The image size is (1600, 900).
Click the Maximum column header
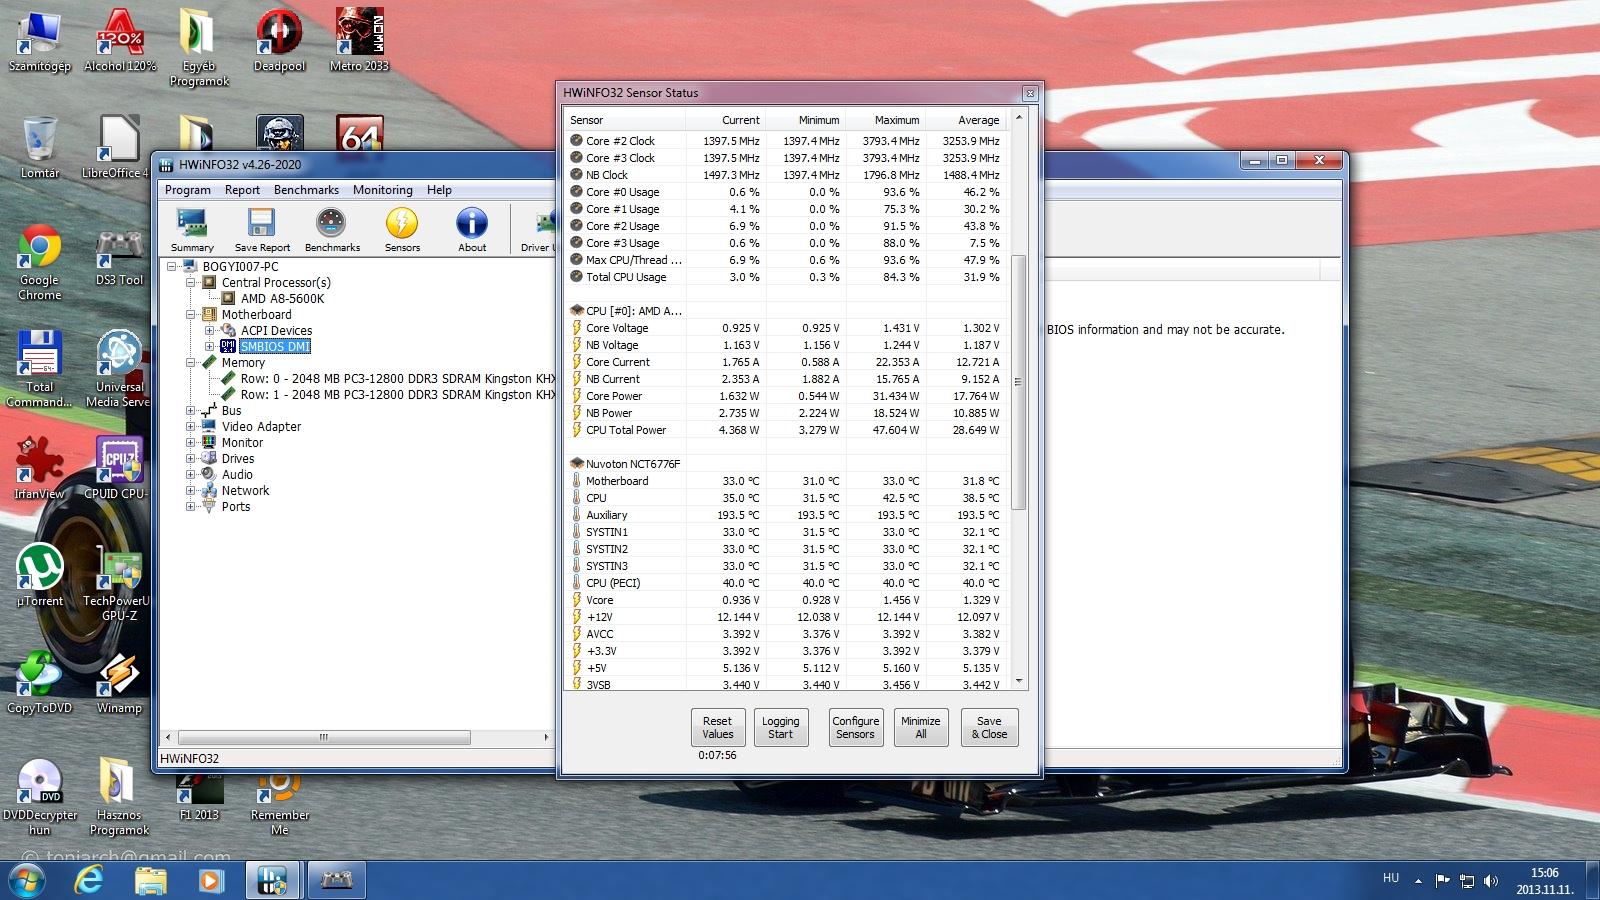(885, 120)
